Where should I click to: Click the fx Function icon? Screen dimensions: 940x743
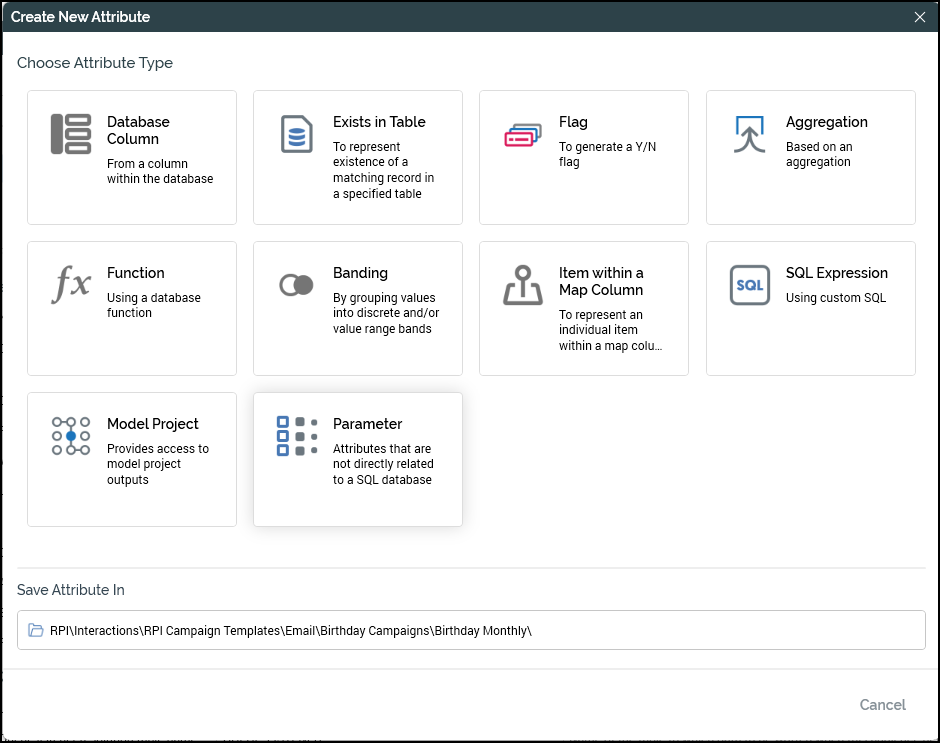pyautogui.click(x=71, y=285)
